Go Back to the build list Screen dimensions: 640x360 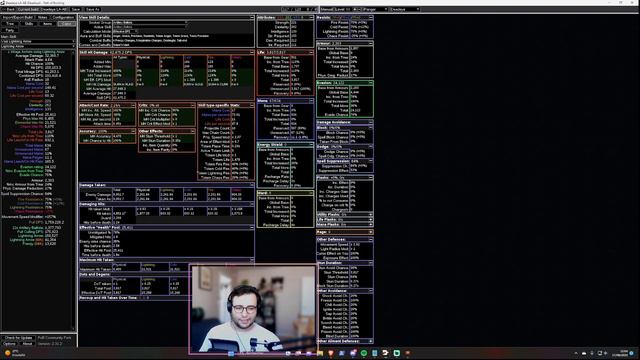(x=9, y=9)
